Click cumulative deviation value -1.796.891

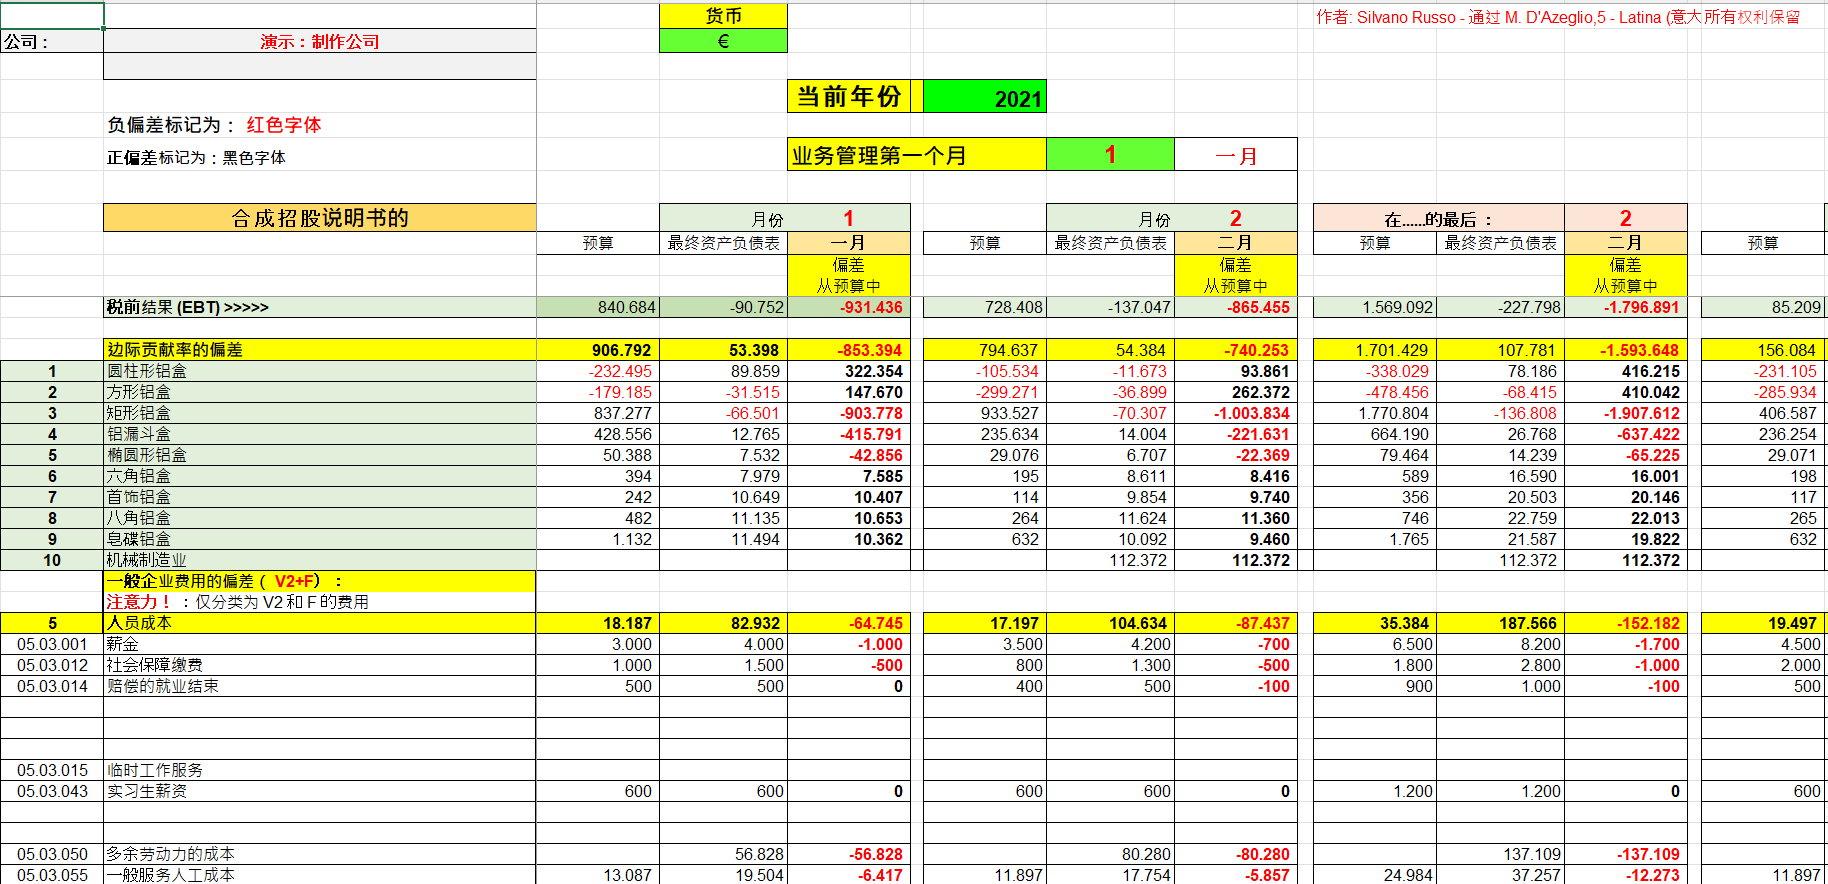(1626, 307)
